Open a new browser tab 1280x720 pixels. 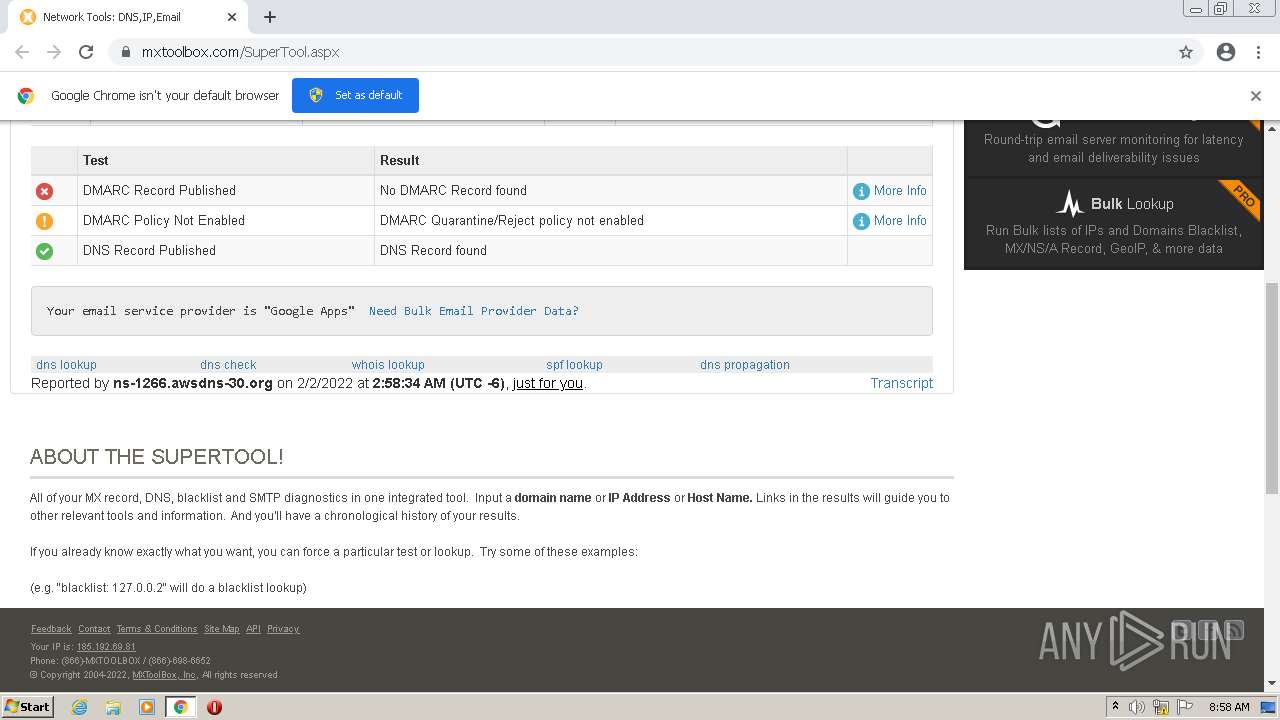270,17
